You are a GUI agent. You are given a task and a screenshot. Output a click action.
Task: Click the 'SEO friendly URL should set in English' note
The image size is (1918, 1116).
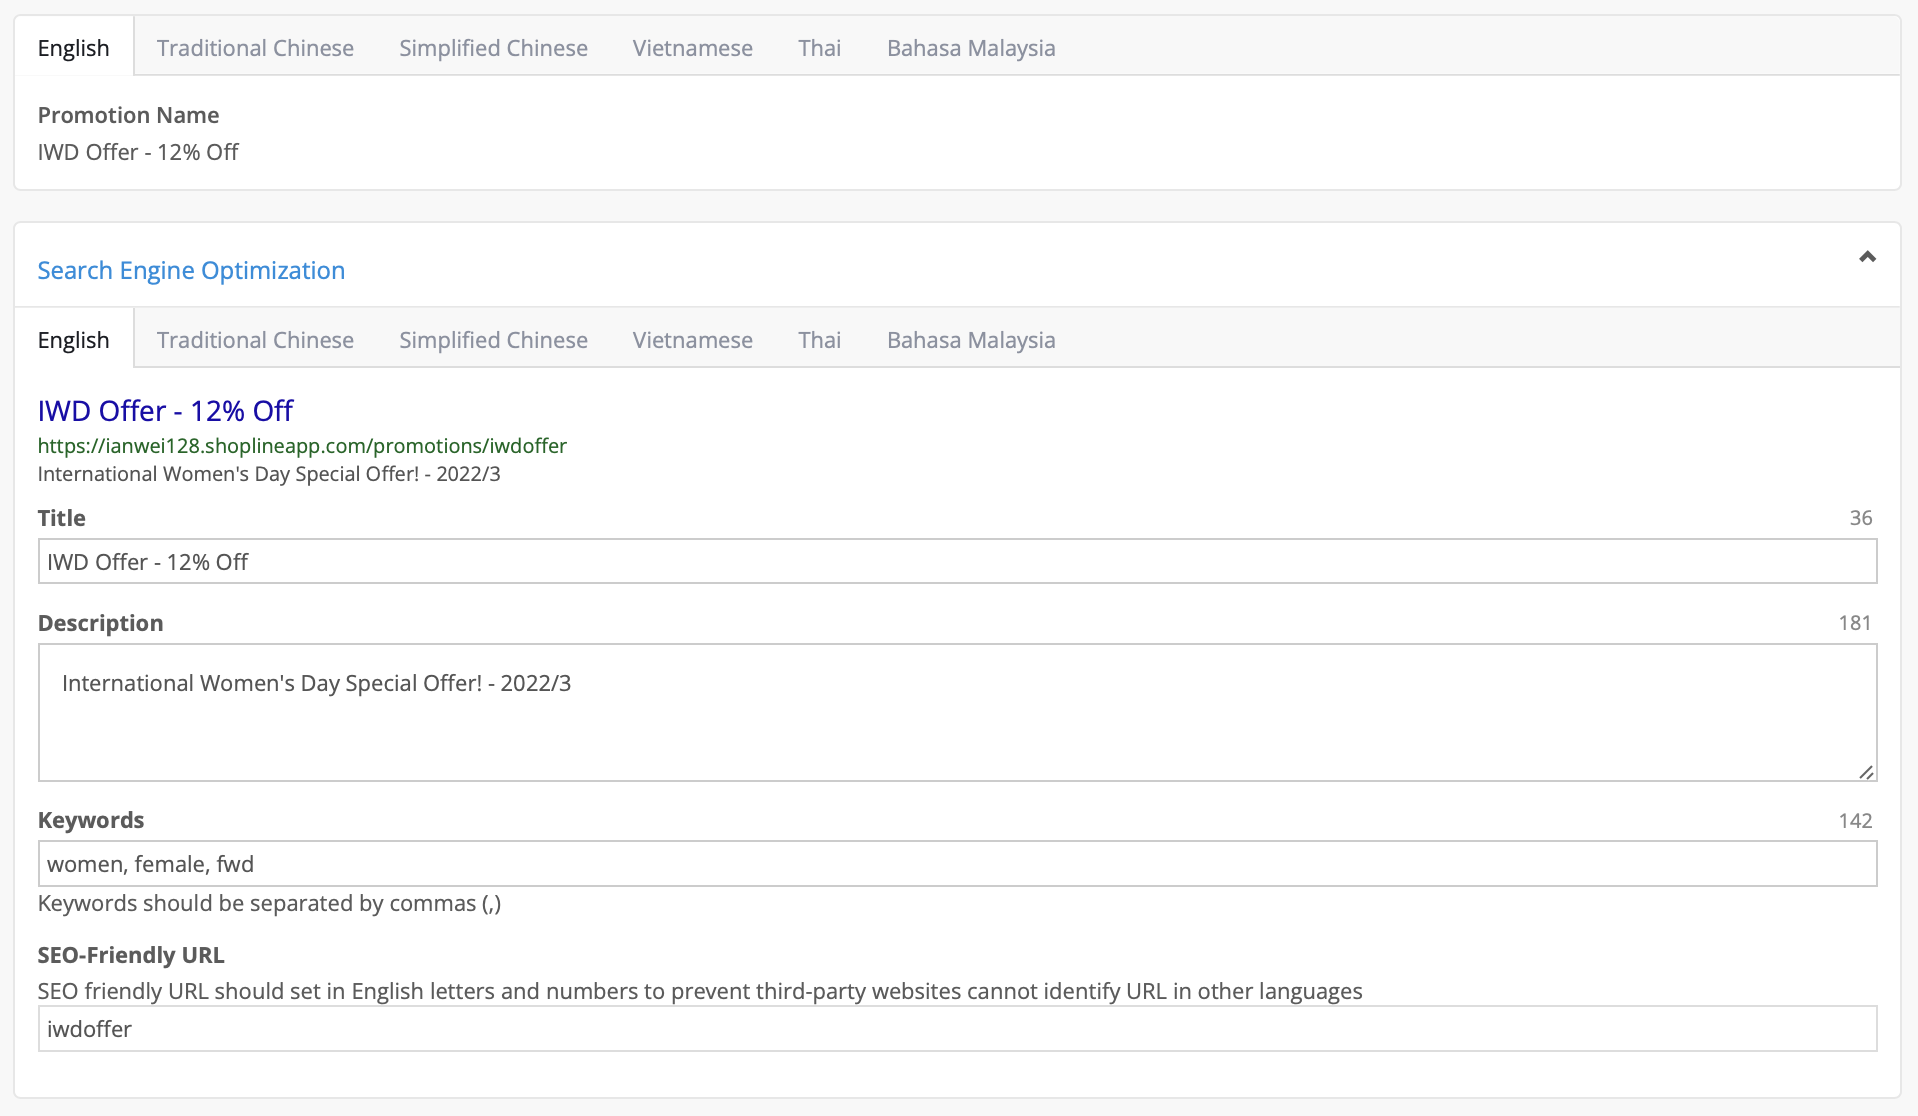tap(700, 991)
